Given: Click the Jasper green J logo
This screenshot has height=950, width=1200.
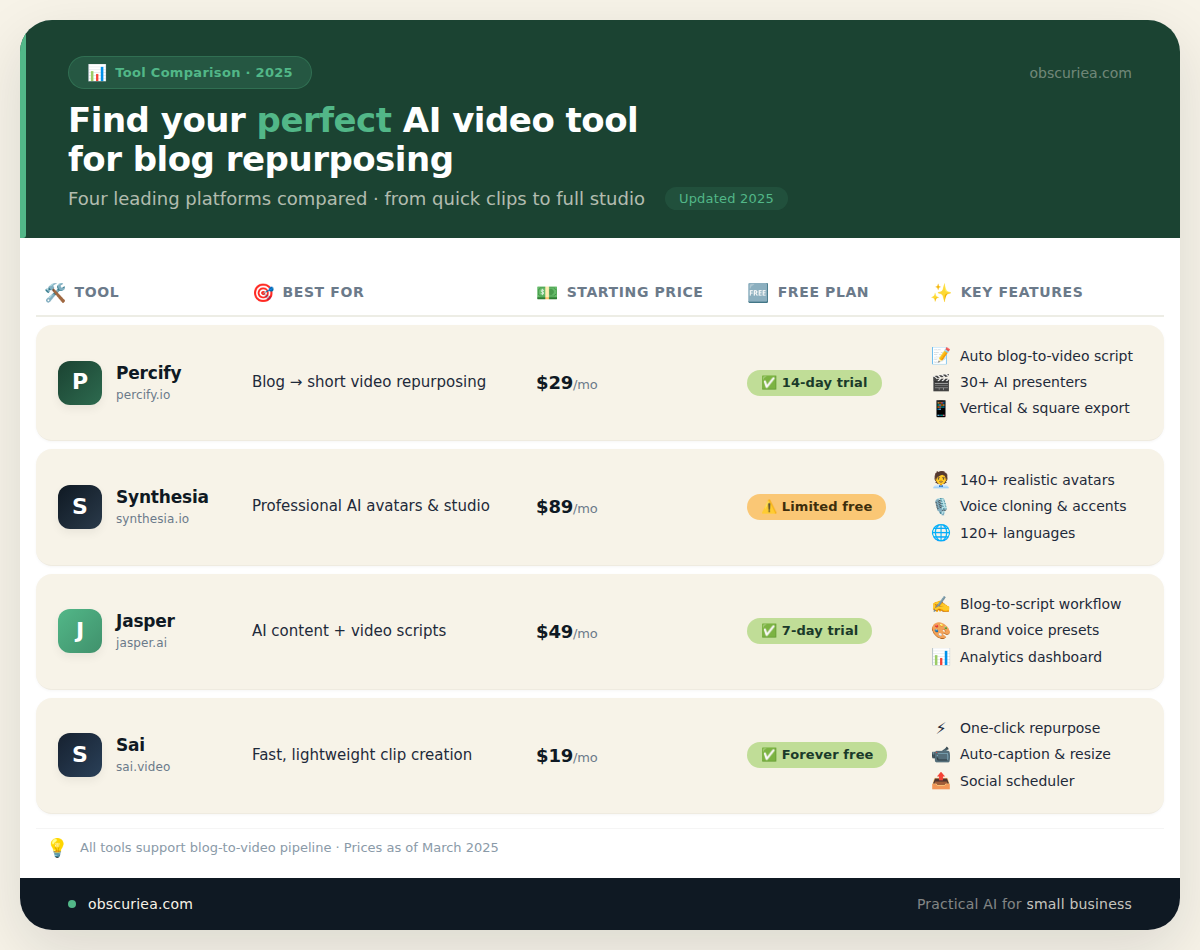Looking at the screenshot, I should [x=80, y=631].
